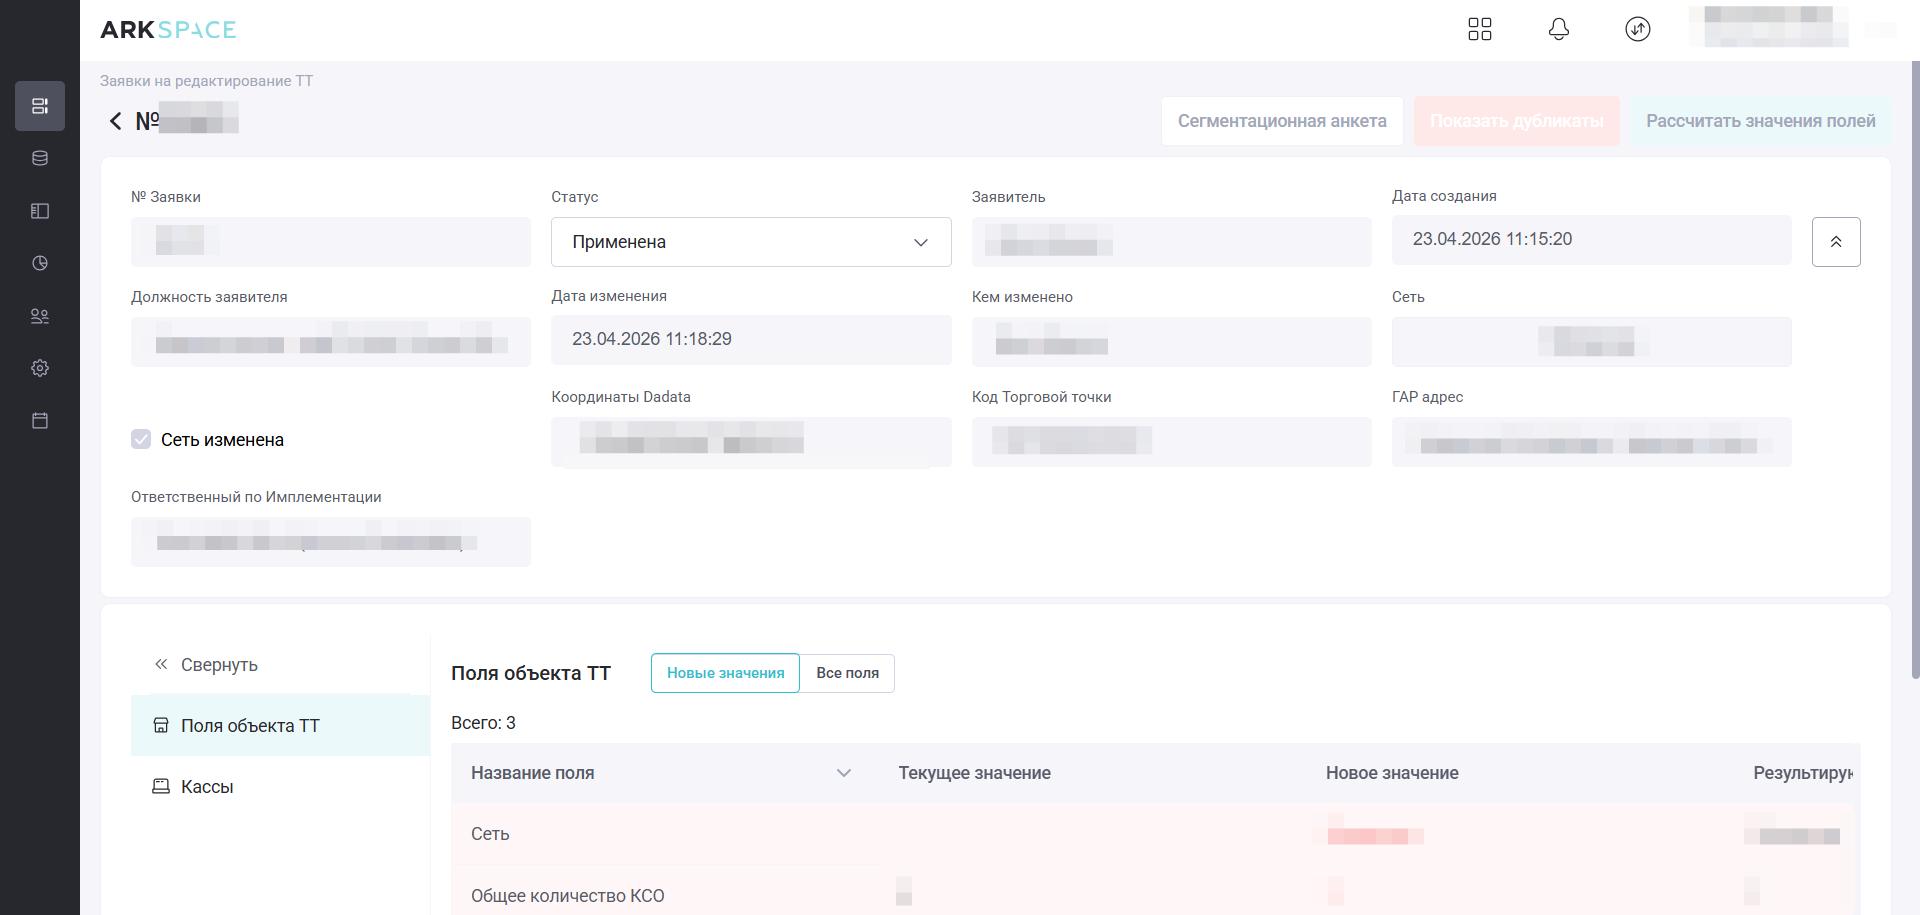Open users icon in left sidebar
The height and width of the screenshot is (915, 1920).
tap(40, 316)
